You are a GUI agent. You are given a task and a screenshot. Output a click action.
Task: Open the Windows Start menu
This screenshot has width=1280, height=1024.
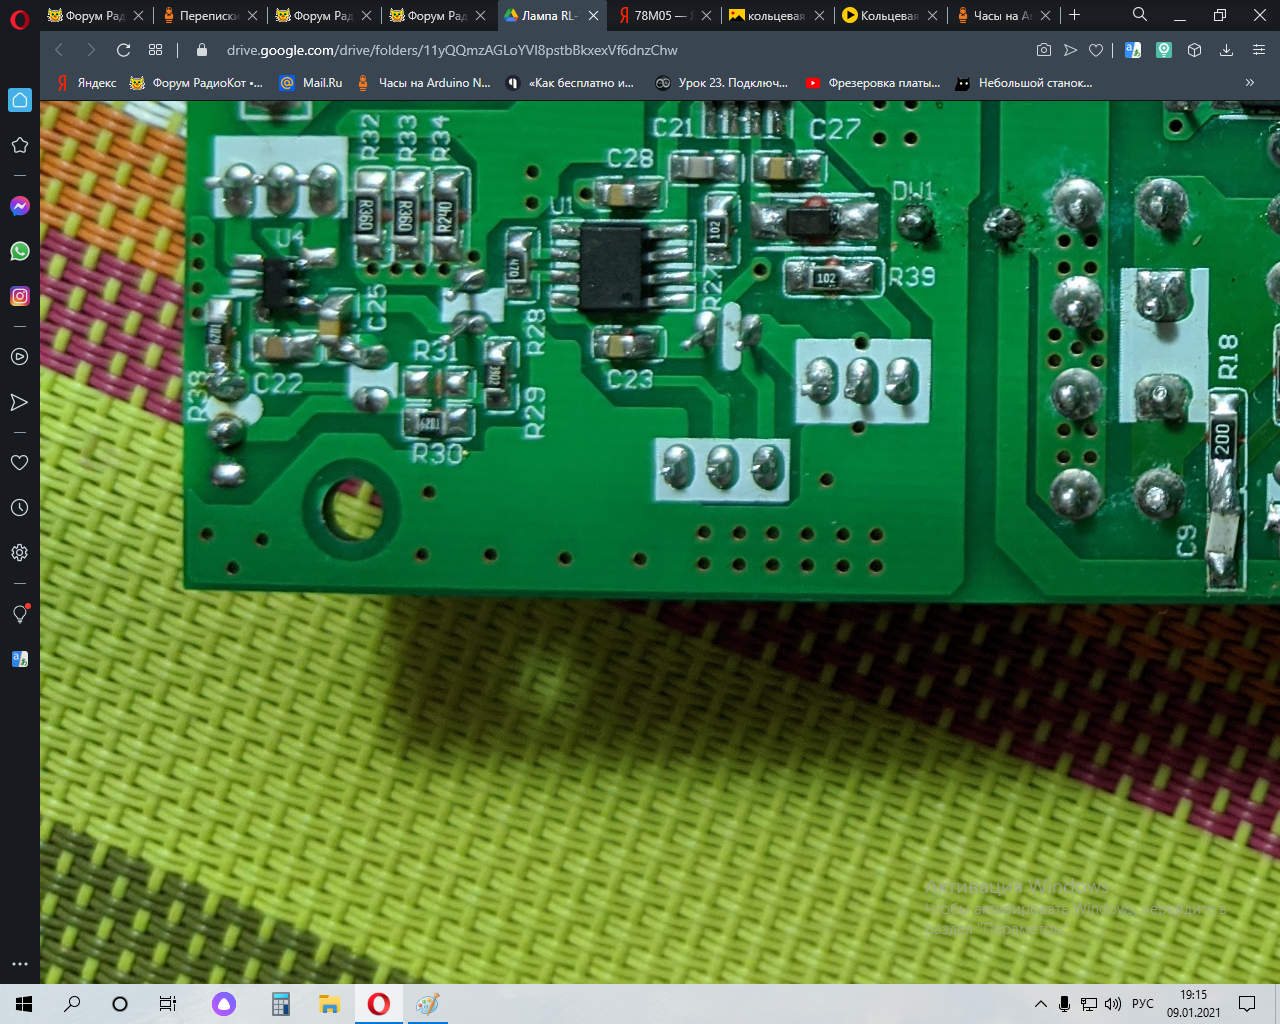[24, 1004]
